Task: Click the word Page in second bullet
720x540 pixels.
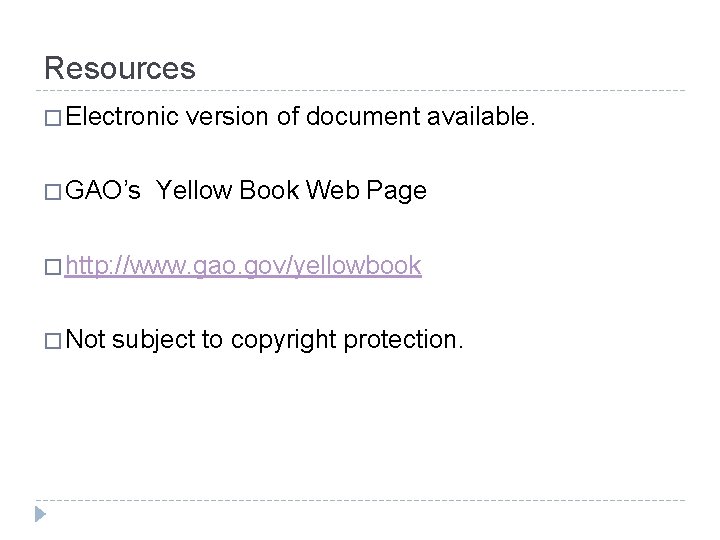Action: (399, 193)
